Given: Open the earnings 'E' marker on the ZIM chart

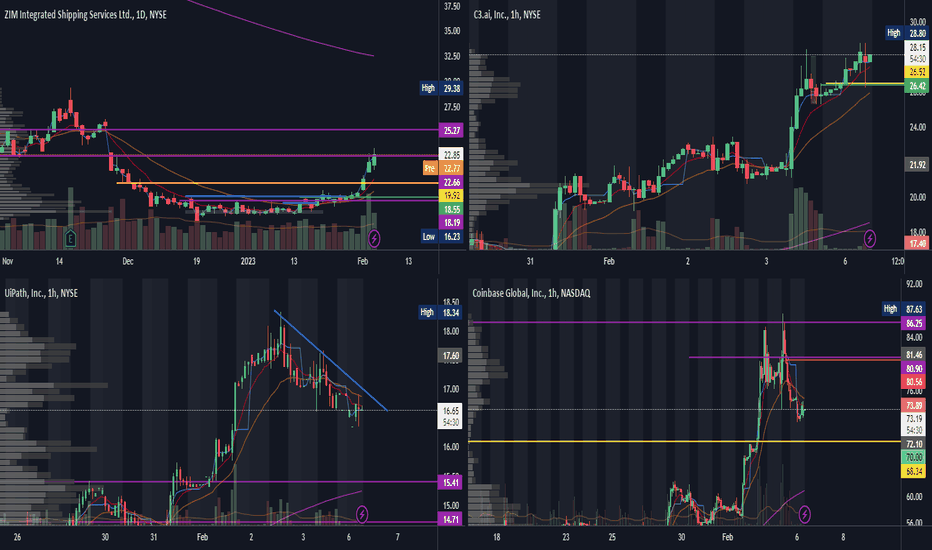Looking at the screenshot, I should [70, 238].
